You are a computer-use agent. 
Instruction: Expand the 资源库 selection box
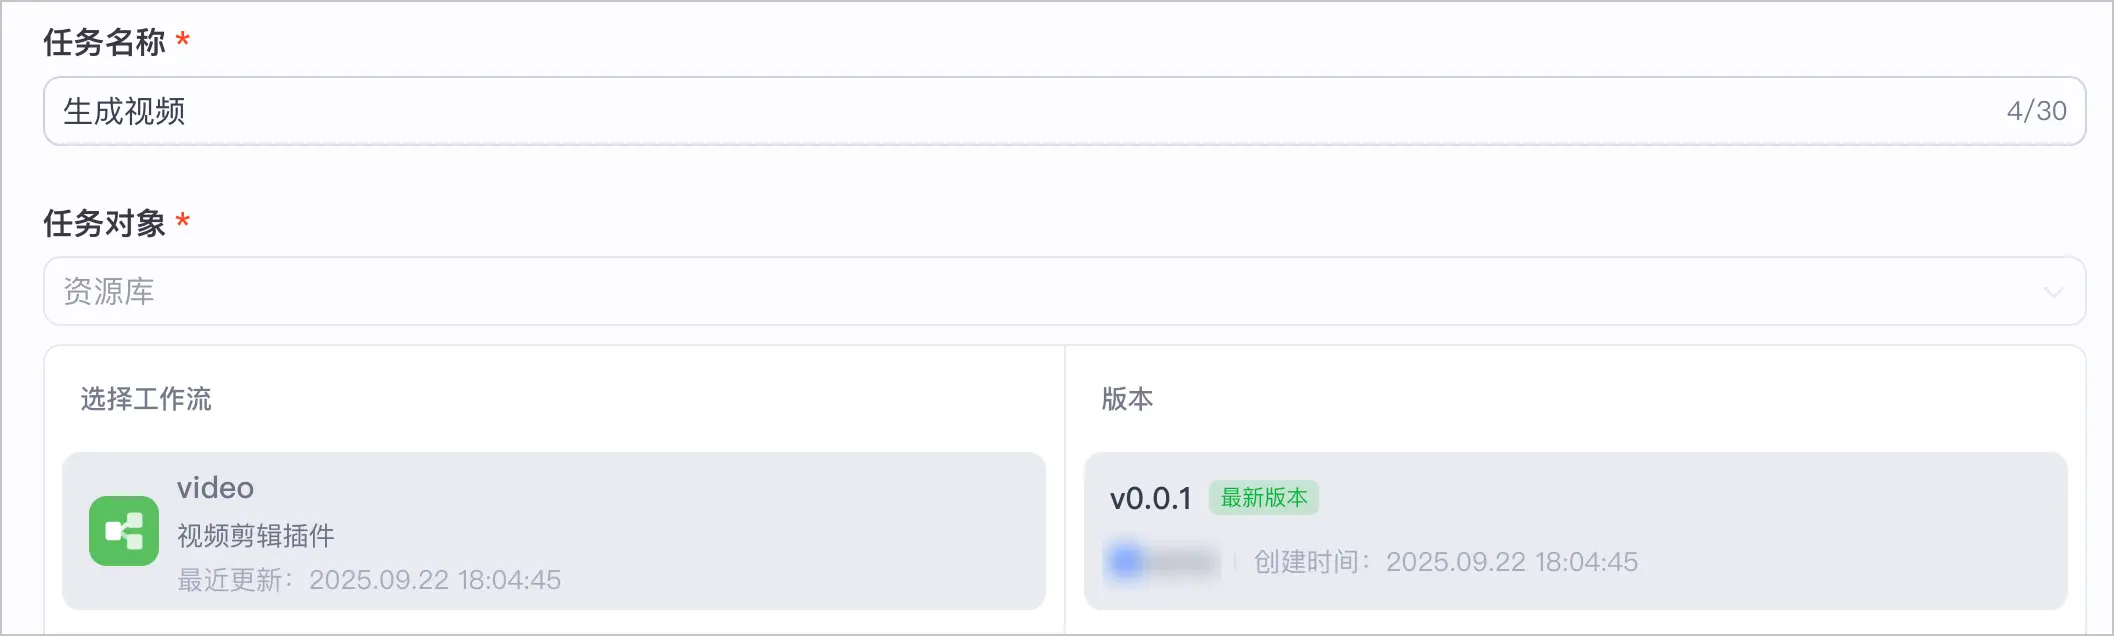tap(1064, 291)
